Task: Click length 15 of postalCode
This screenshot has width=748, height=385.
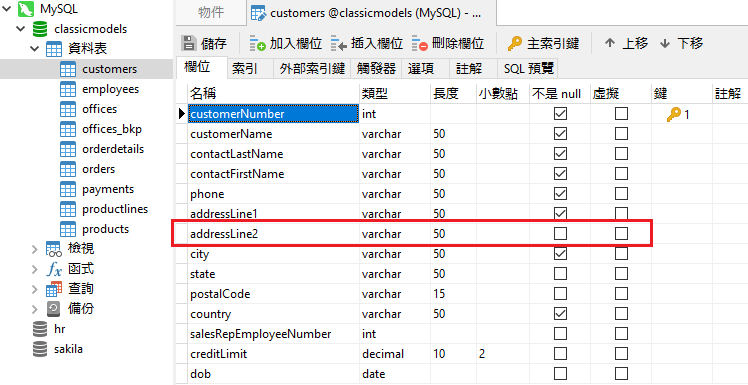Action: [x=439, y=294]
